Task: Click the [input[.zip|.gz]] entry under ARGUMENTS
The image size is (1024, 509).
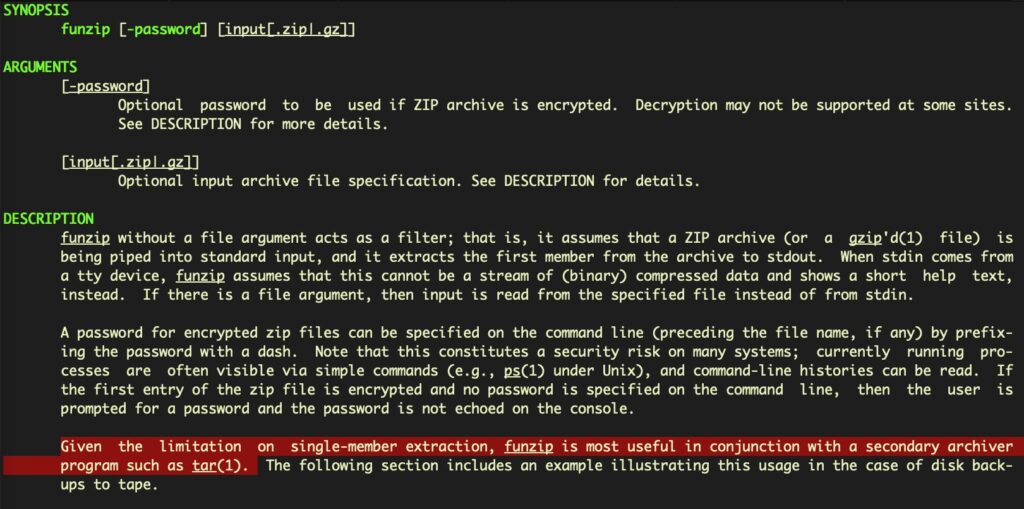Action: pyautogui.click(x=130, y=162)
